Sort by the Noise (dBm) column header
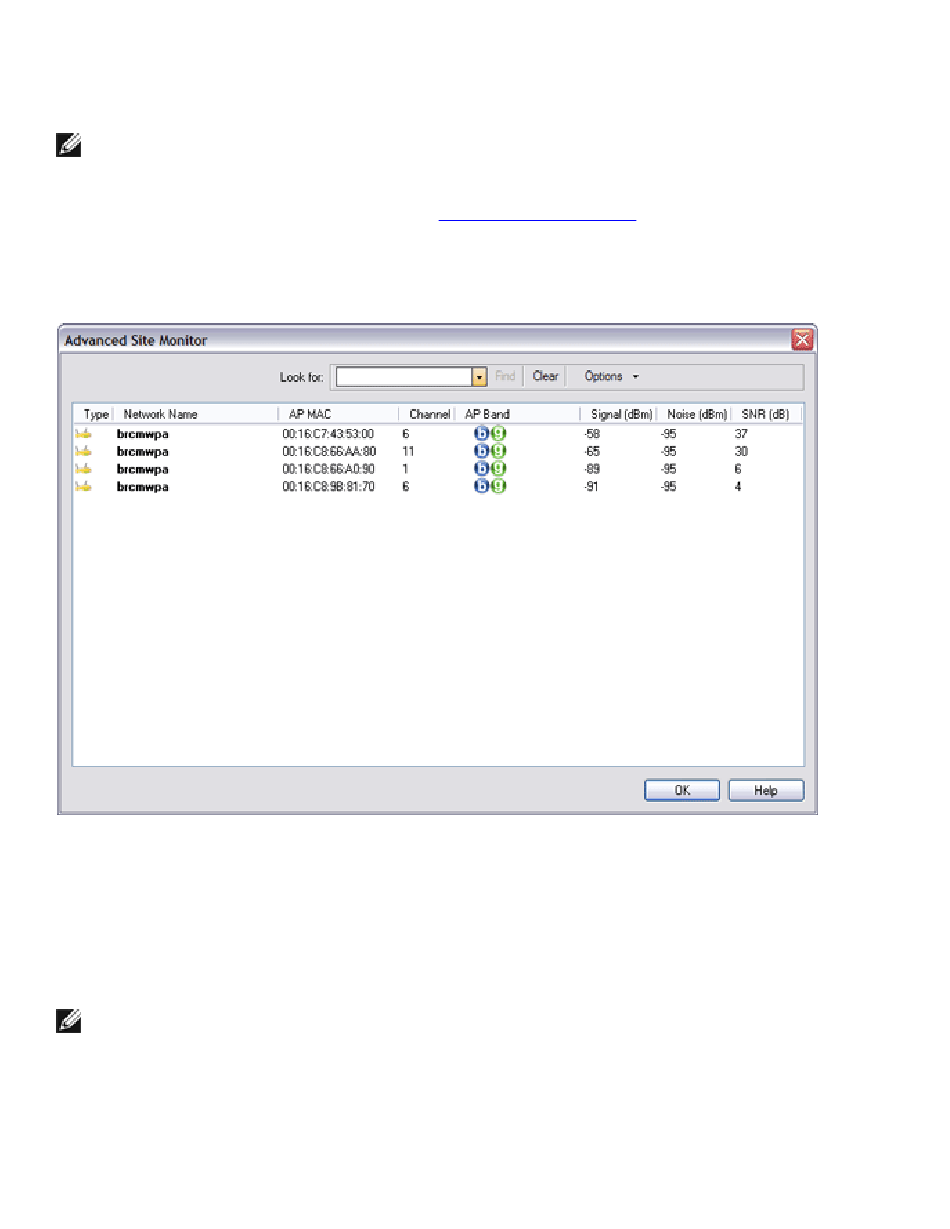Image resolution: width=950 pixels, height=1229 pixels. [x=697, y=414]
